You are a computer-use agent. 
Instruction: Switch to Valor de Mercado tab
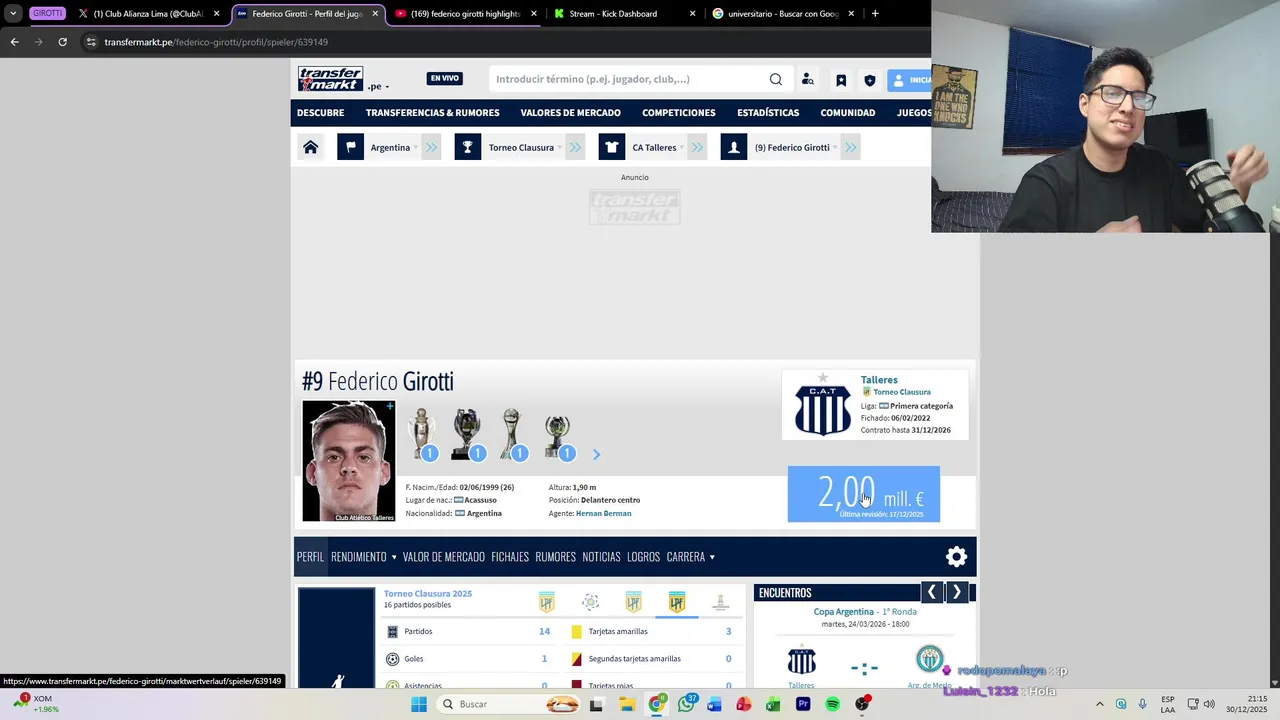pos(443,557)
